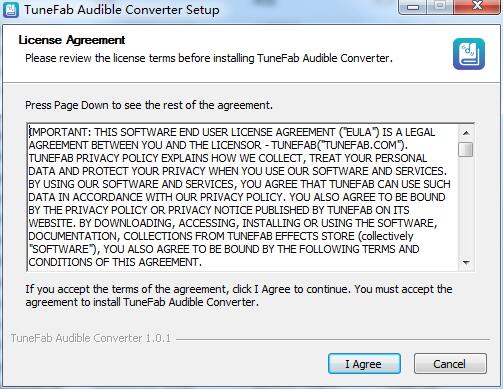Screen dimensions: 503x389
Task: Minimize the setup window
Action: pos(413,7)
